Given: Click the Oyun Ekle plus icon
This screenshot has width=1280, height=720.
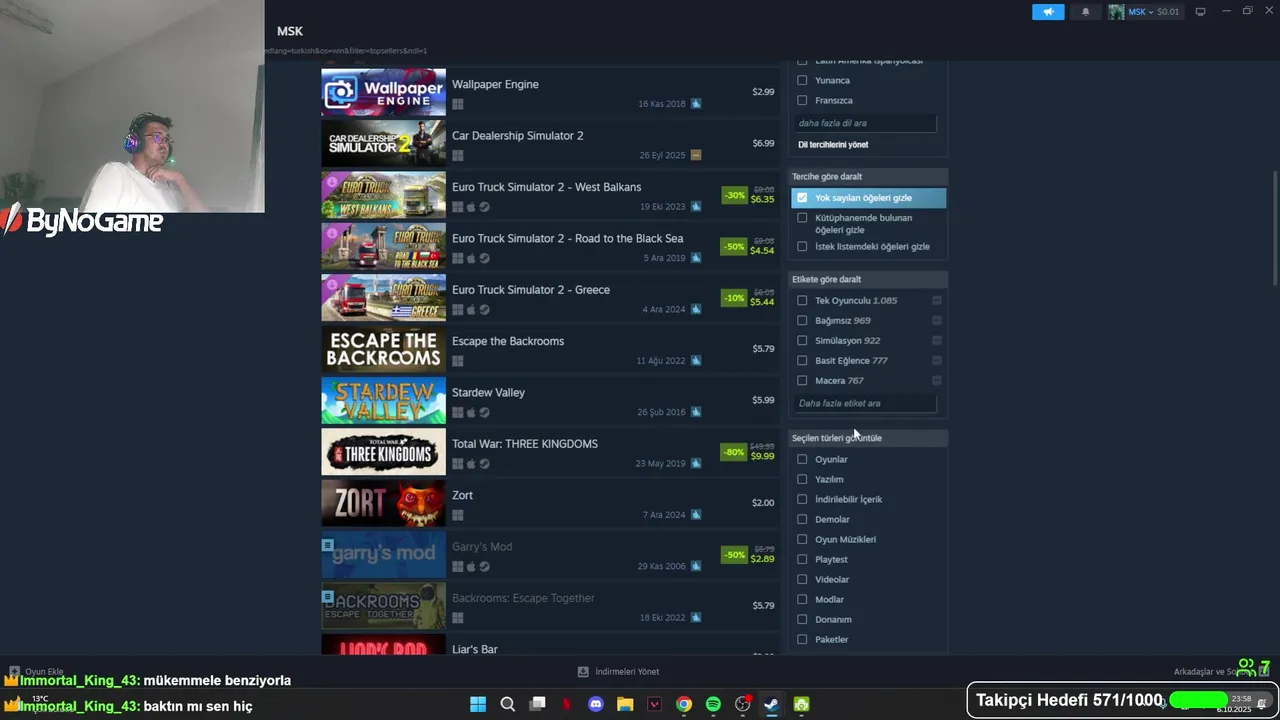Looking at the screenshot, I should pos(14,672).
